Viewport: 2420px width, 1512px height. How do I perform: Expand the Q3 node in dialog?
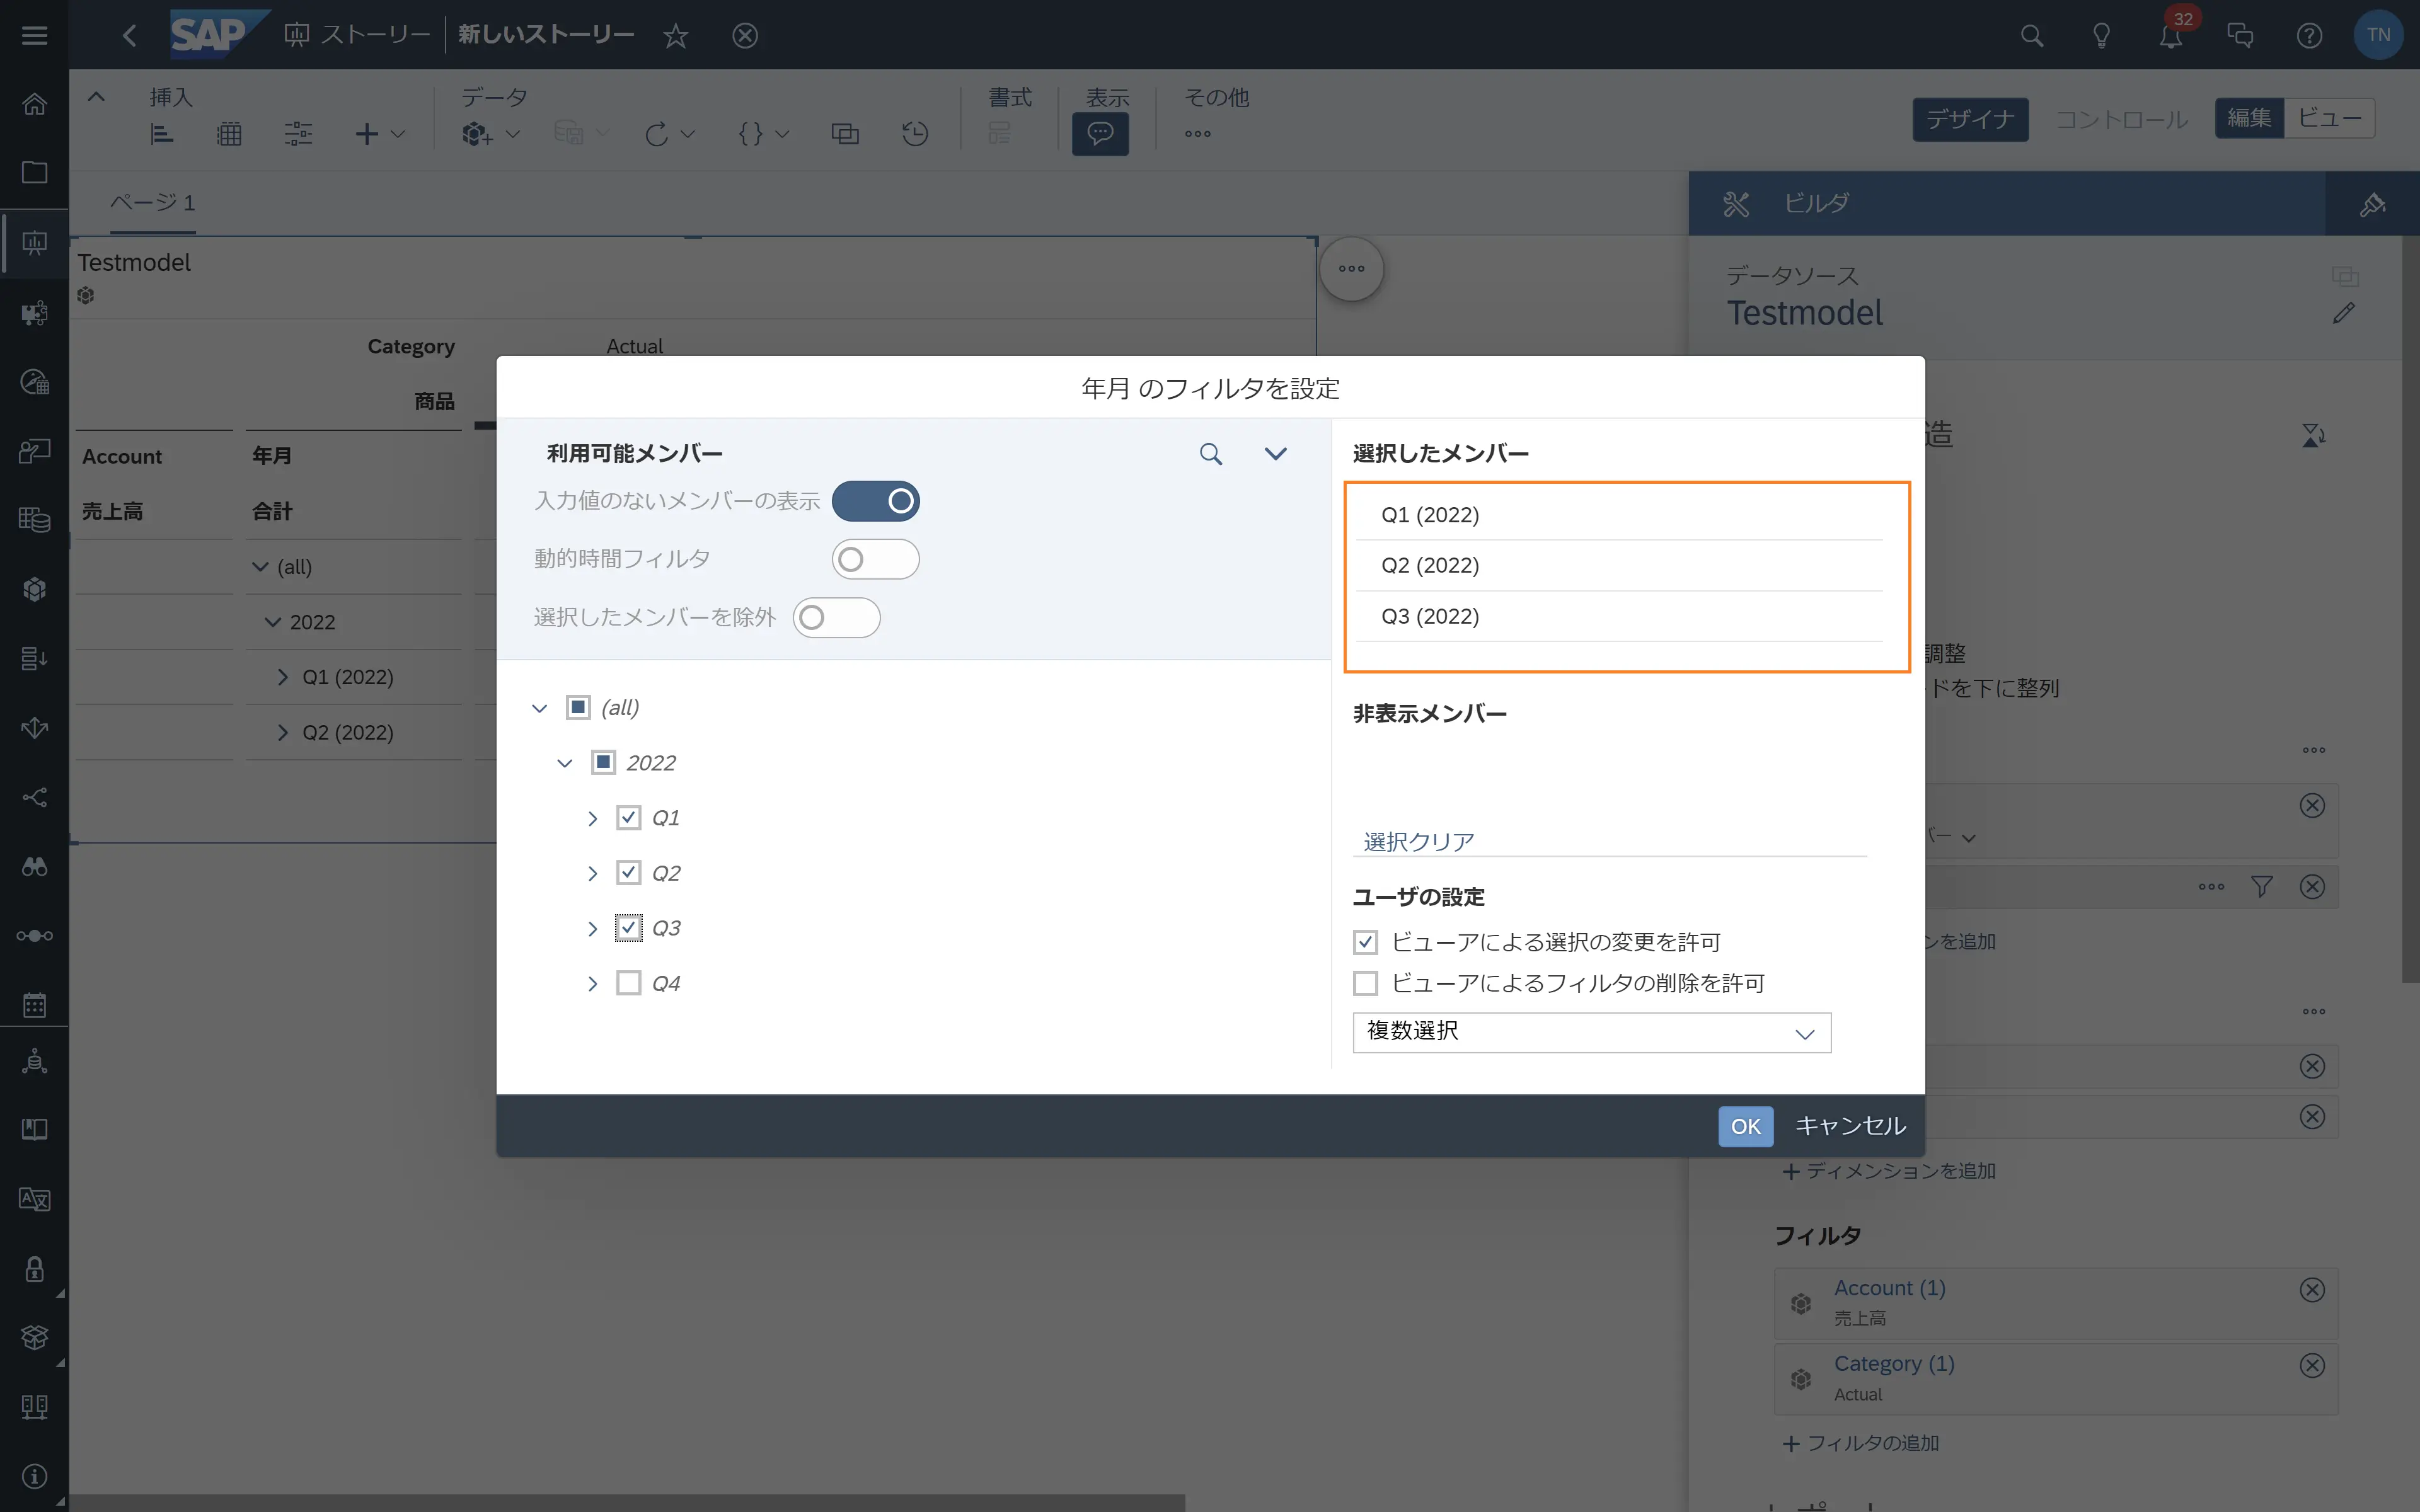pyautogui.click(x=593, y=928)
